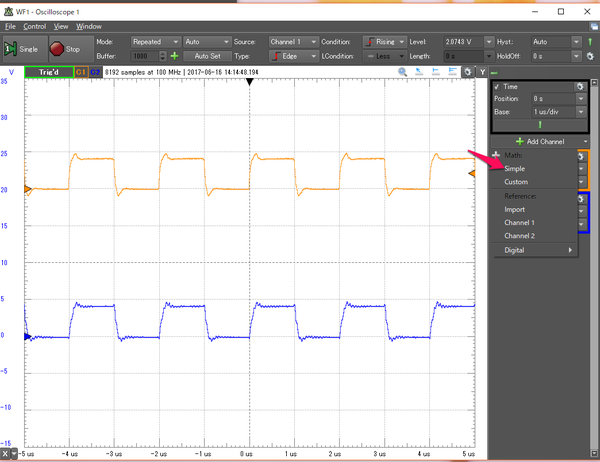This screenshot has width=600, height=462.
Task: Click the zoom magnifier icon above plot
Action: click(403, 73)
